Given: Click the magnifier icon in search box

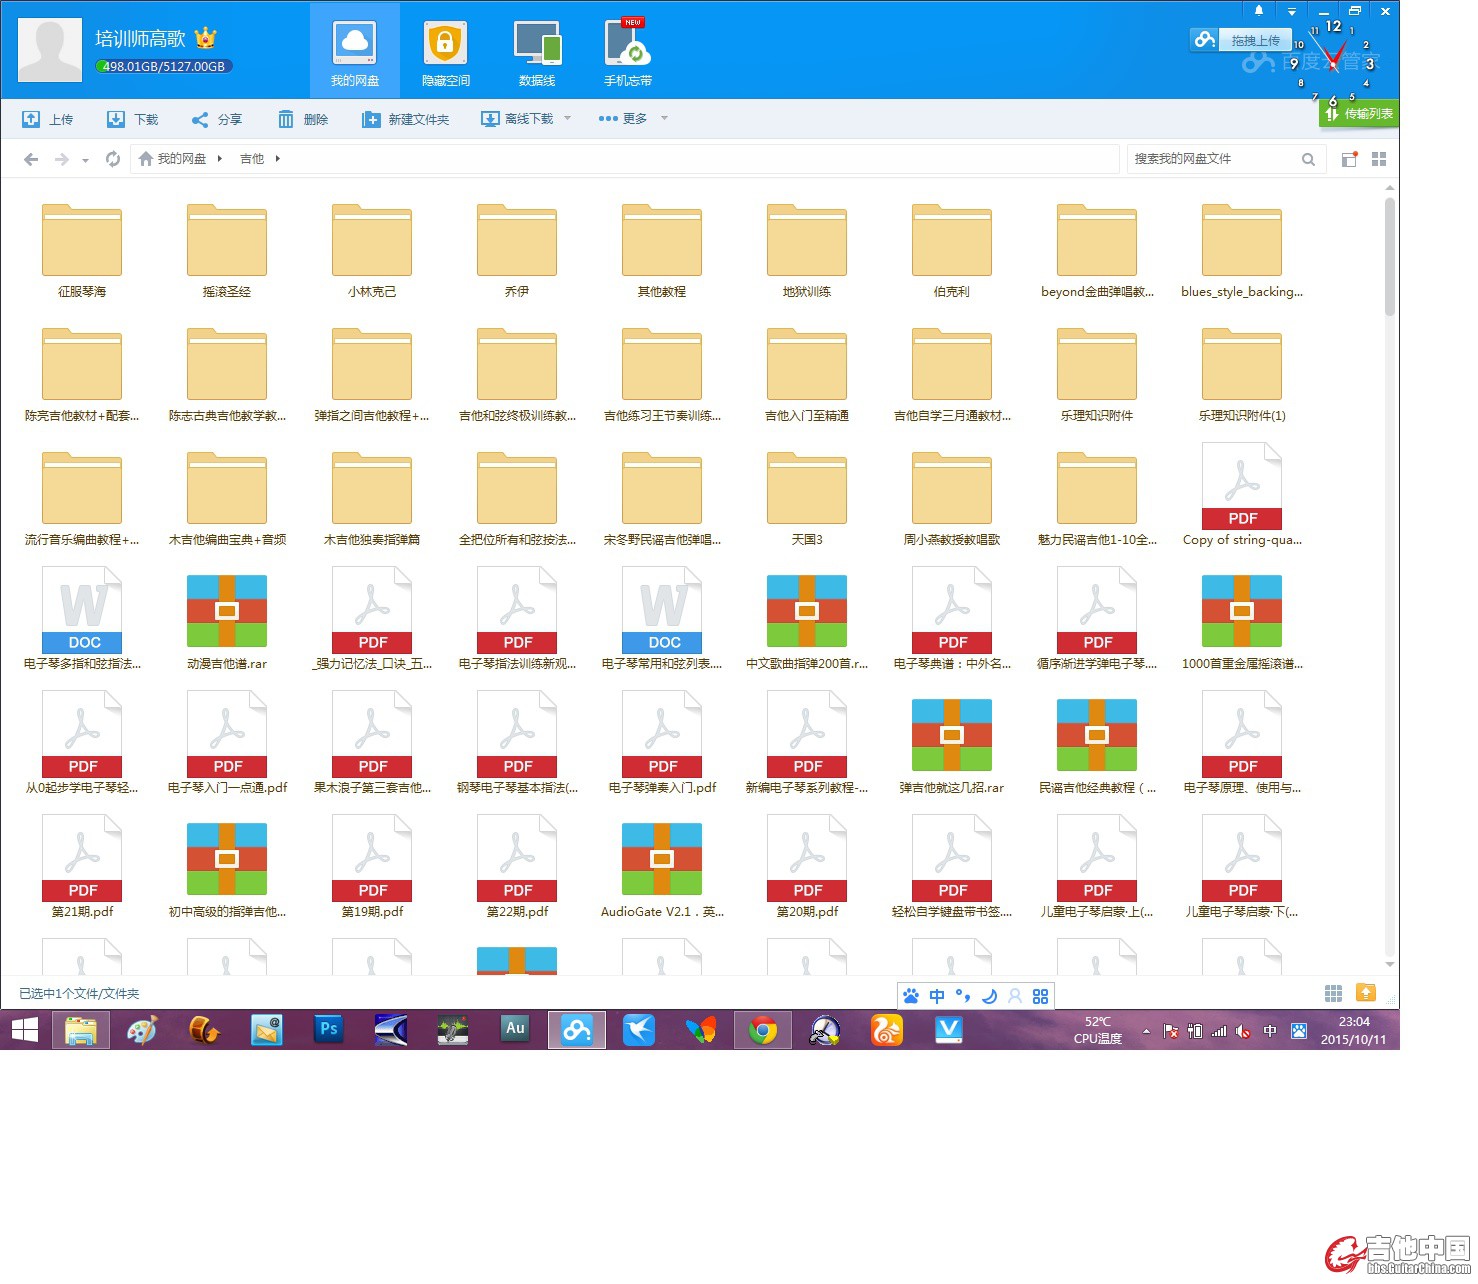Looking at the screenshot, I should tap(1308, 159).
